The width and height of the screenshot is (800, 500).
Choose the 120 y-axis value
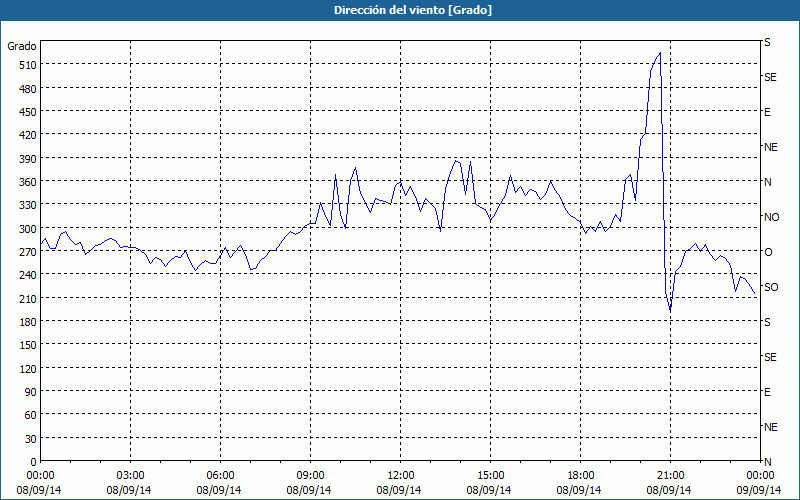(x=28, y=368)
